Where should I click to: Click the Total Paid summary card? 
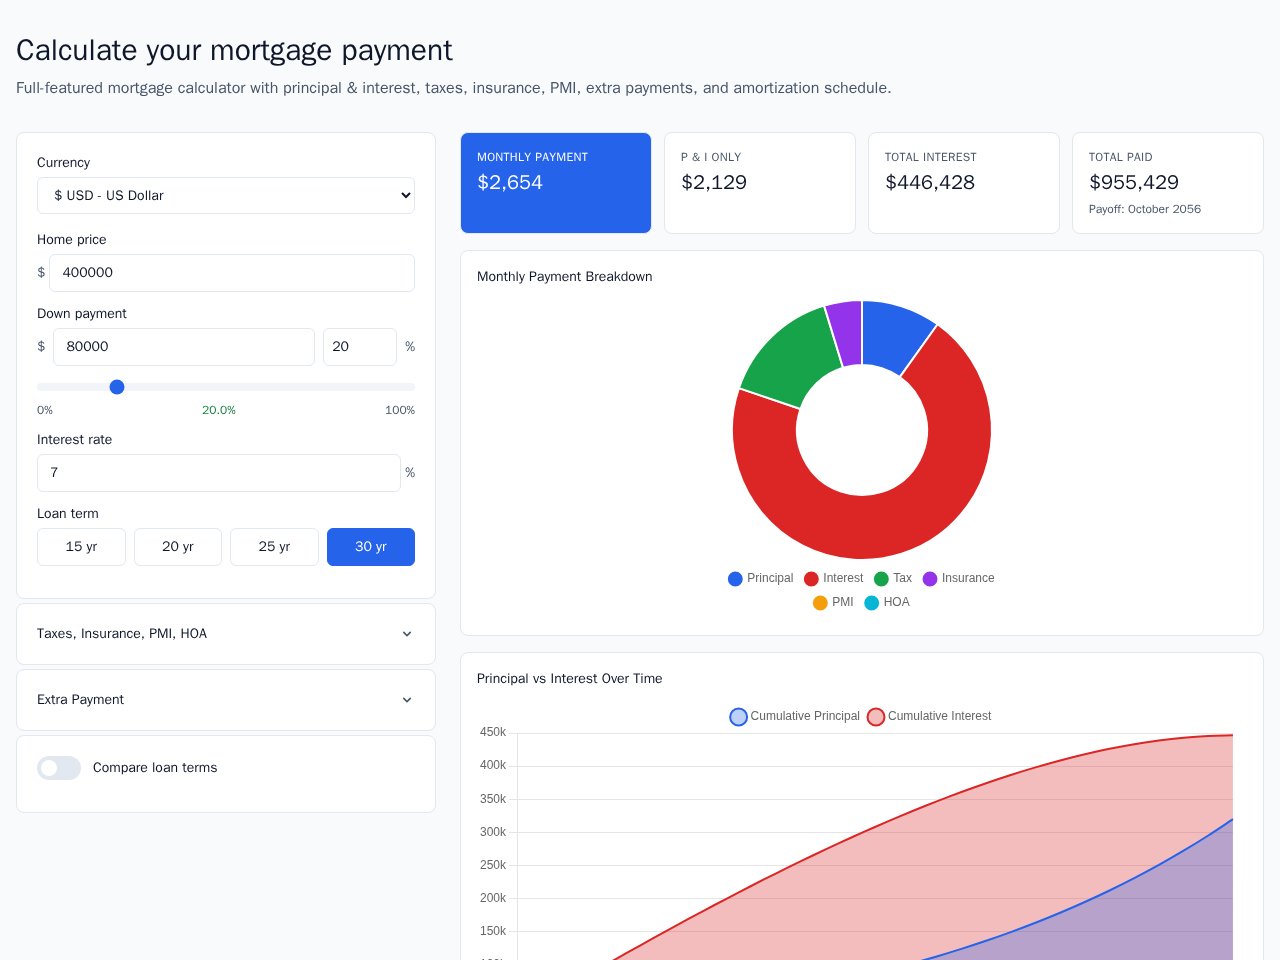point(1168,183)
